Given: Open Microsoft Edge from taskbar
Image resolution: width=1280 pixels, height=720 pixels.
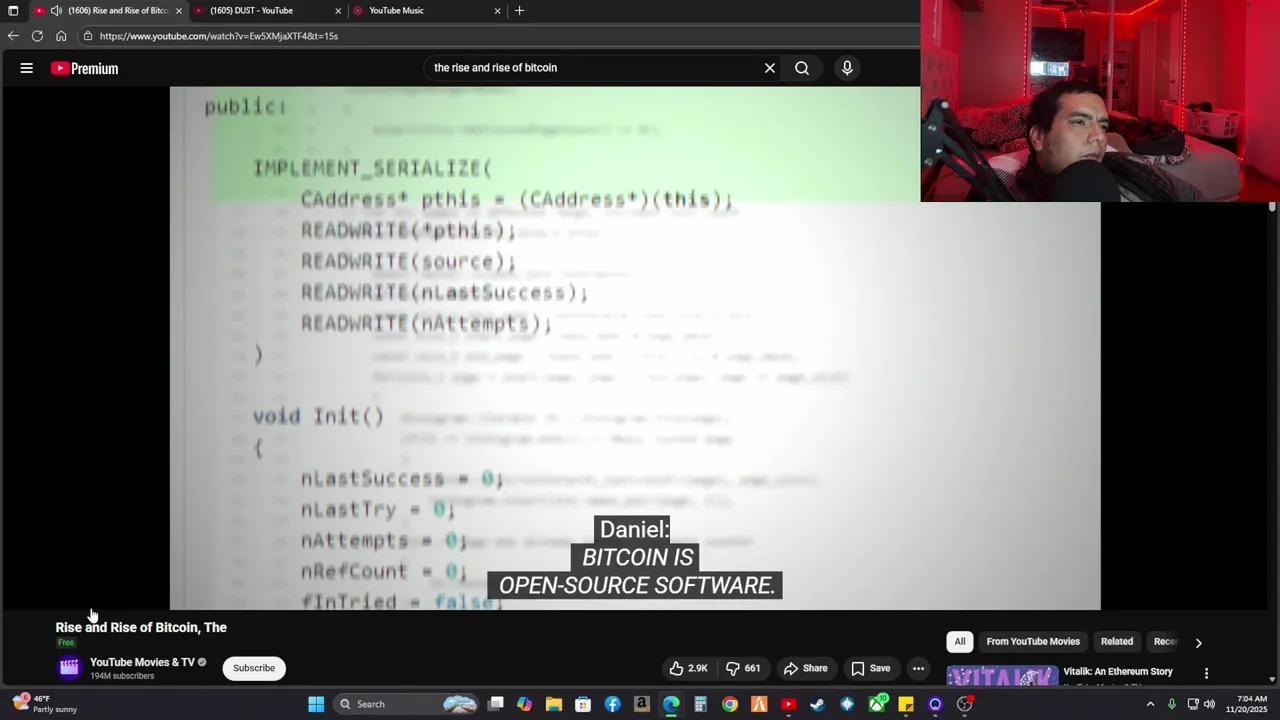Looking at the screenshot, I should tap(671, 704).
